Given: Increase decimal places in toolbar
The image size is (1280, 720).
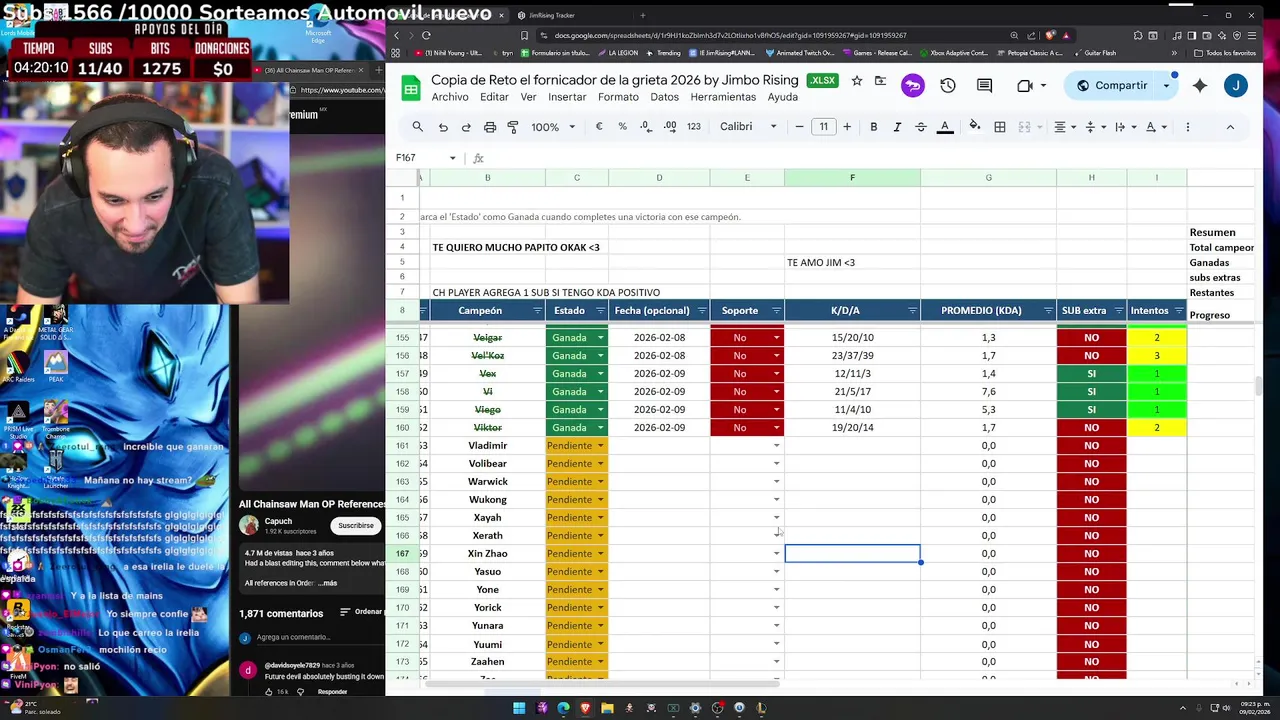Looking at the screenshot, I should tap(670, 127).
